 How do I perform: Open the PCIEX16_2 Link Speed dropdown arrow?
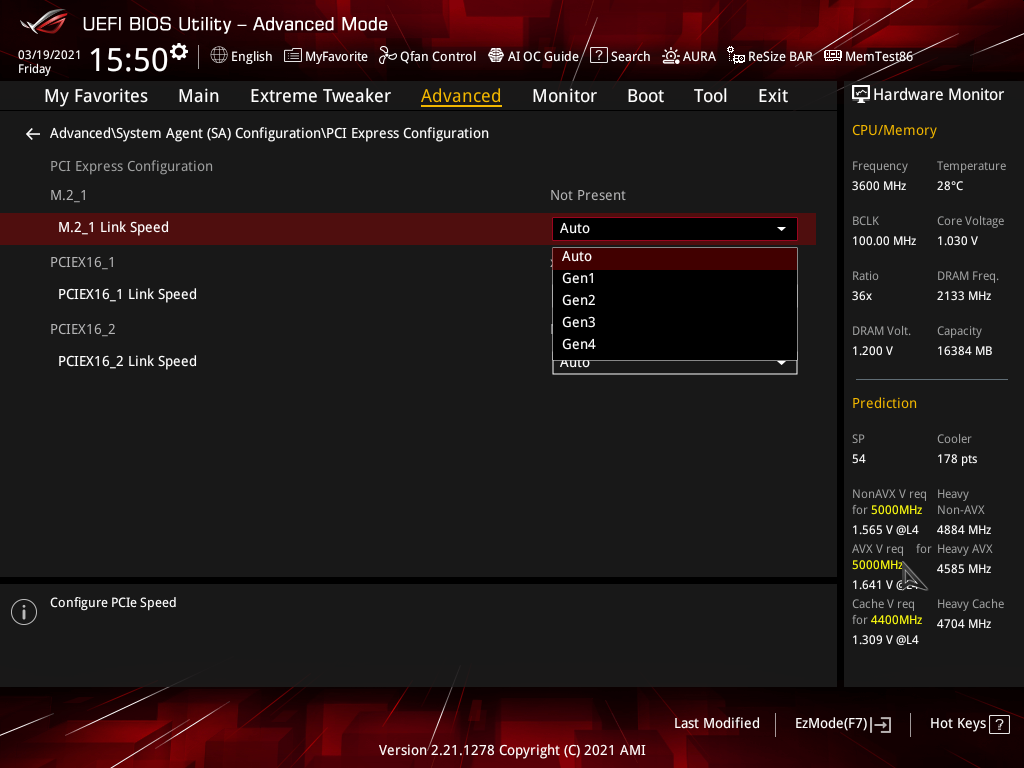click(781, 363)
